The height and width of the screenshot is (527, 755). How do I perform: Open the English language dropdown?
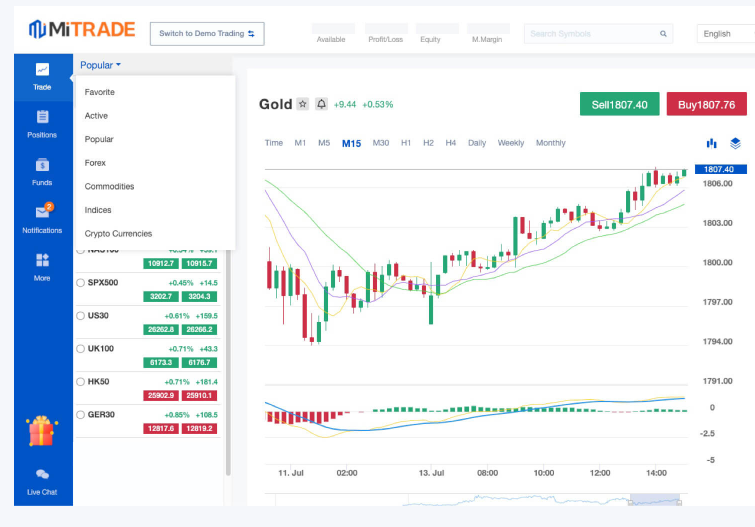point(724,34)
